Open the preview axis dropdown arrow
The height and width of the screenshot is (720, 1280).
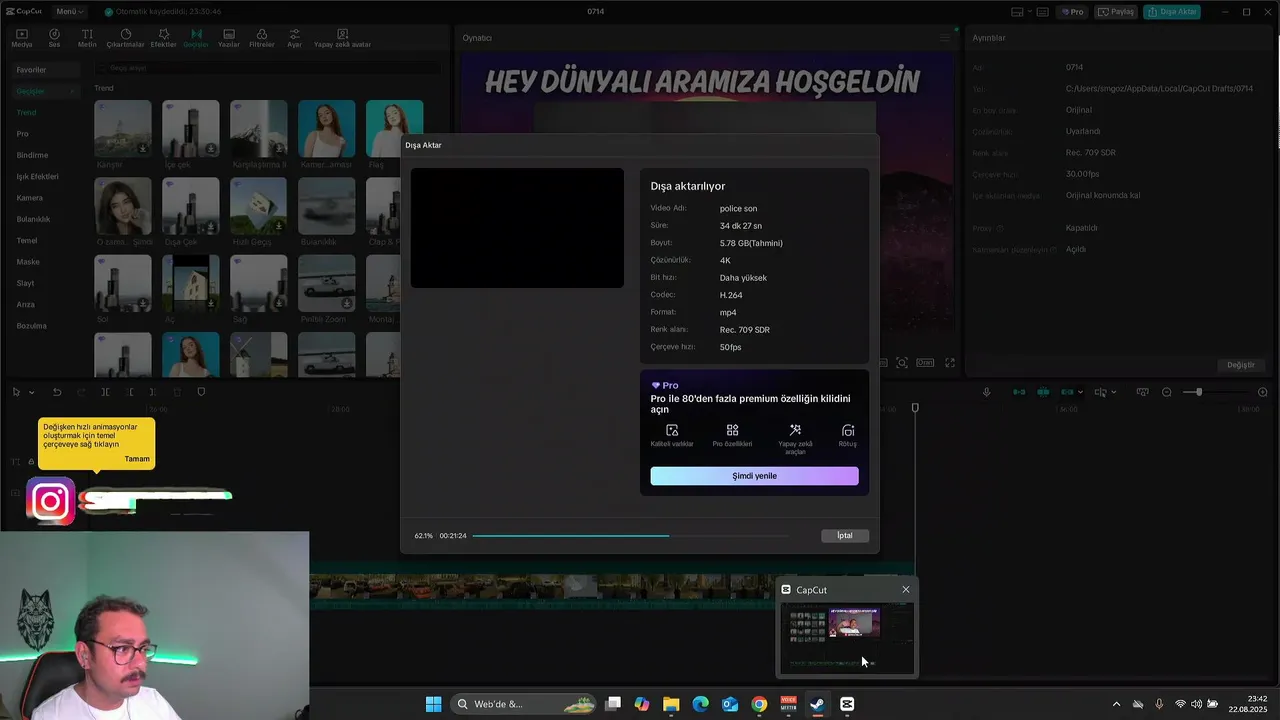1112,392
